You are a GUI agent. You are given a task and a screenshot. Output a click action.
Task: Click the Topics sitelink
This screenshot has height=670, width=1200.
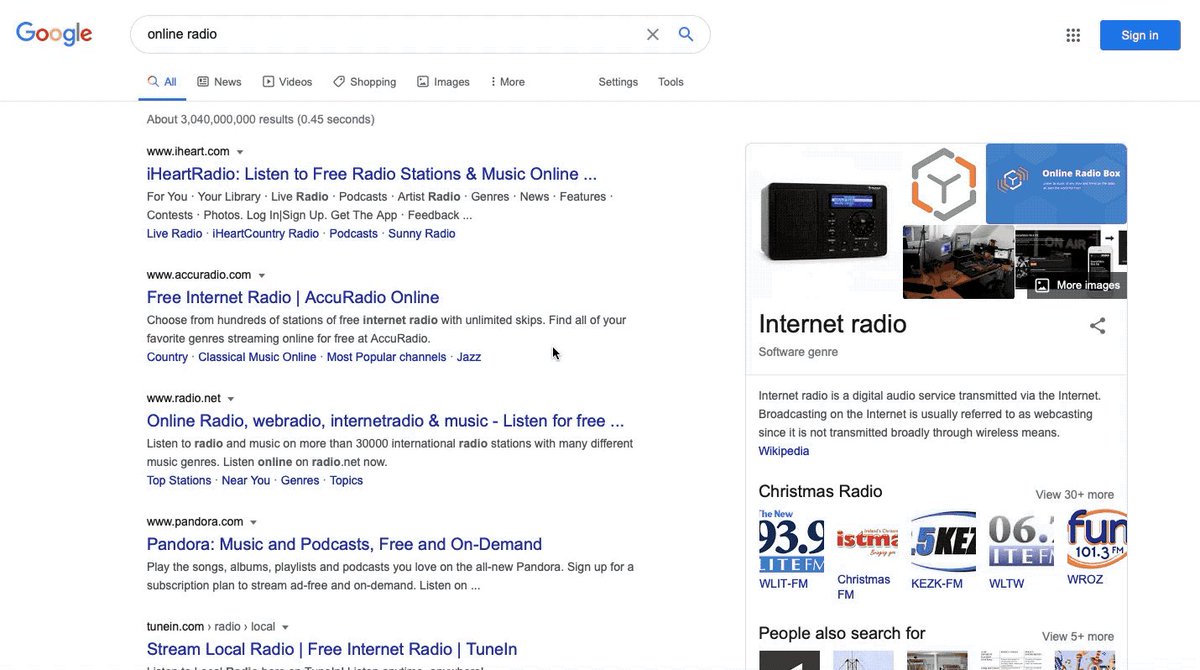click(x=346, y=481)
